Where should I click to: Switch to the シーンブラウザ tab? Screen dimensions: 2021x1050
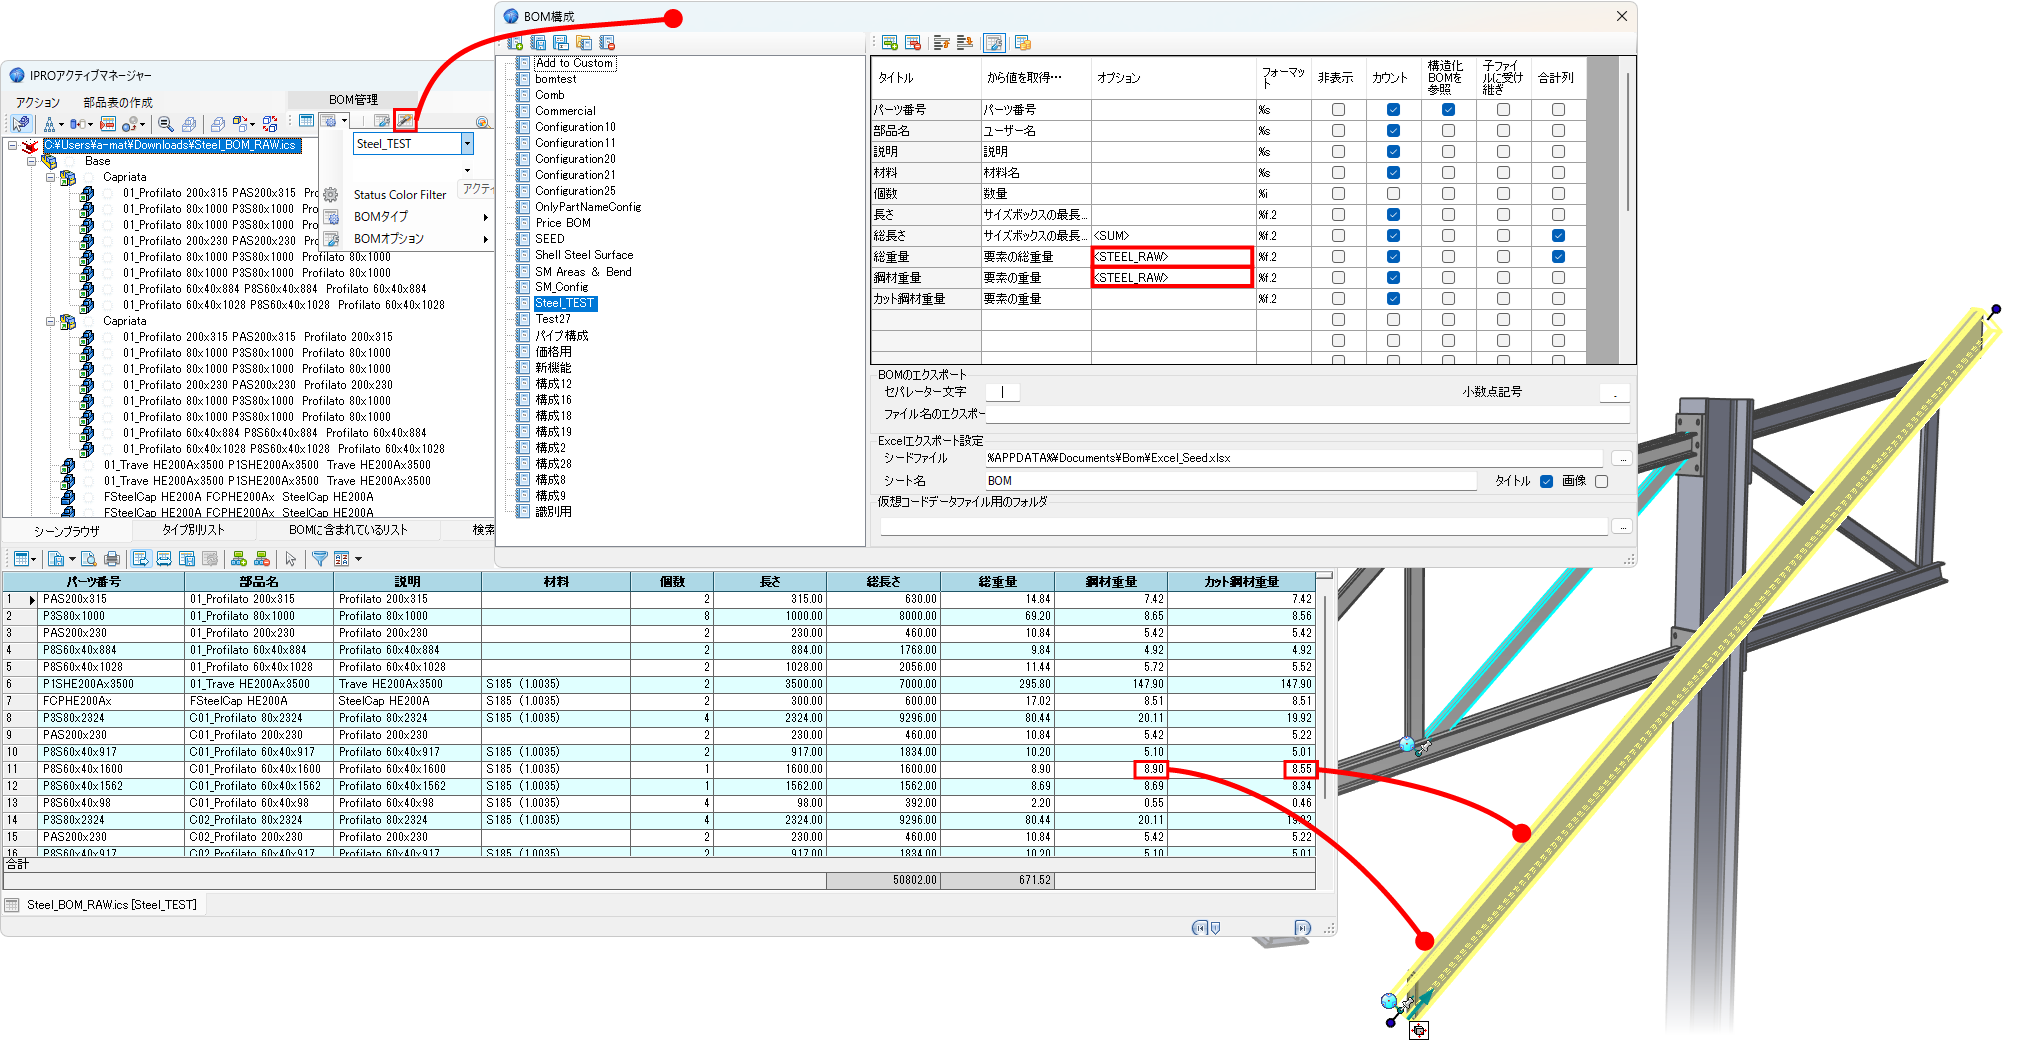click(67, 531)
